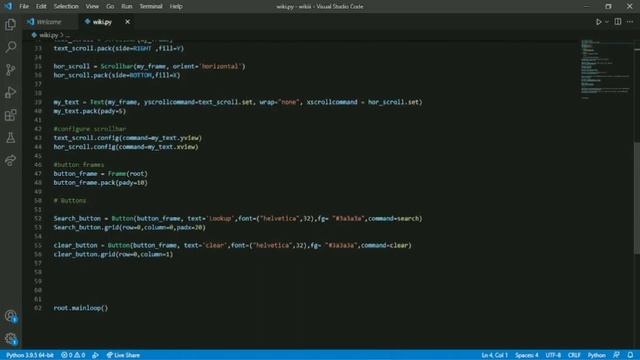Screen dimensions: 640x360
Task: Close the wiki.py tab
Action: click(x=127, y=22)
